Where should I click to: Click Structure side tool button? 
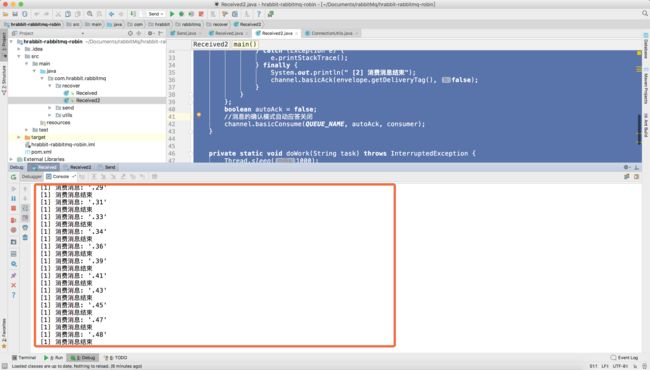[4, 80]
